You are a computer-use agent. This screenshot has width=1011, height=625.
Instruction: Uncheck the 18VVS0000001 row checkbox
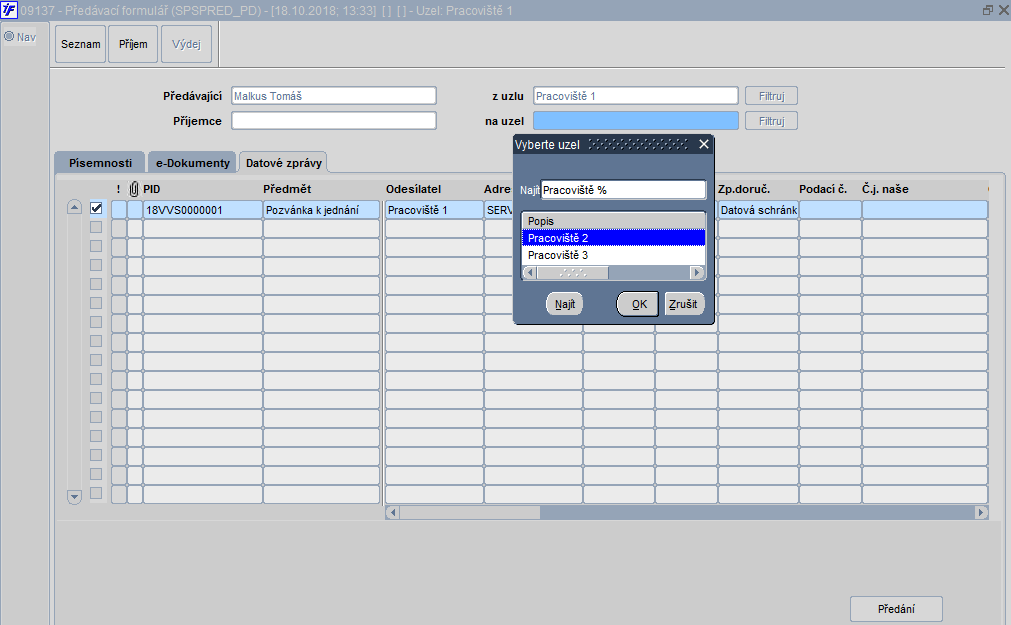coord(96,208)
